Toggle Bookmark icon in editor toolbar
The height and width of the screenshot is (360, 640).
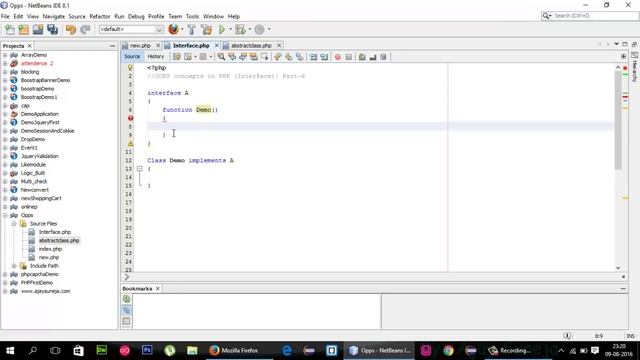[x=300, y=57]
